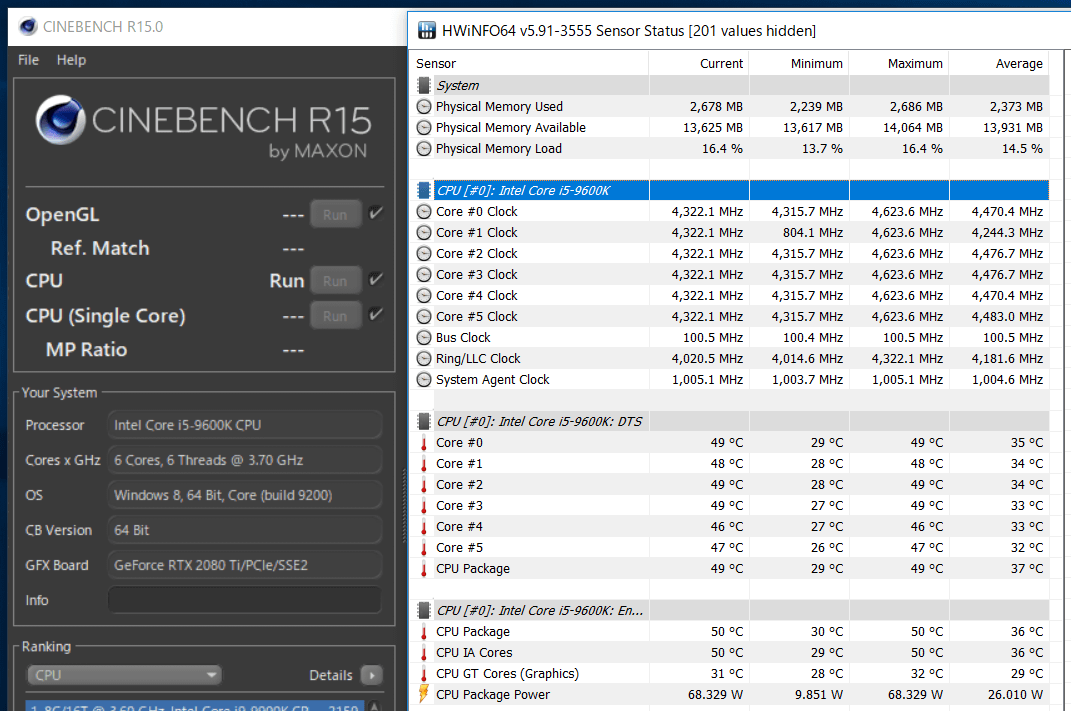Click the Minimum column header
This screenshot has height=711, width=1071.
click(799, 64)
